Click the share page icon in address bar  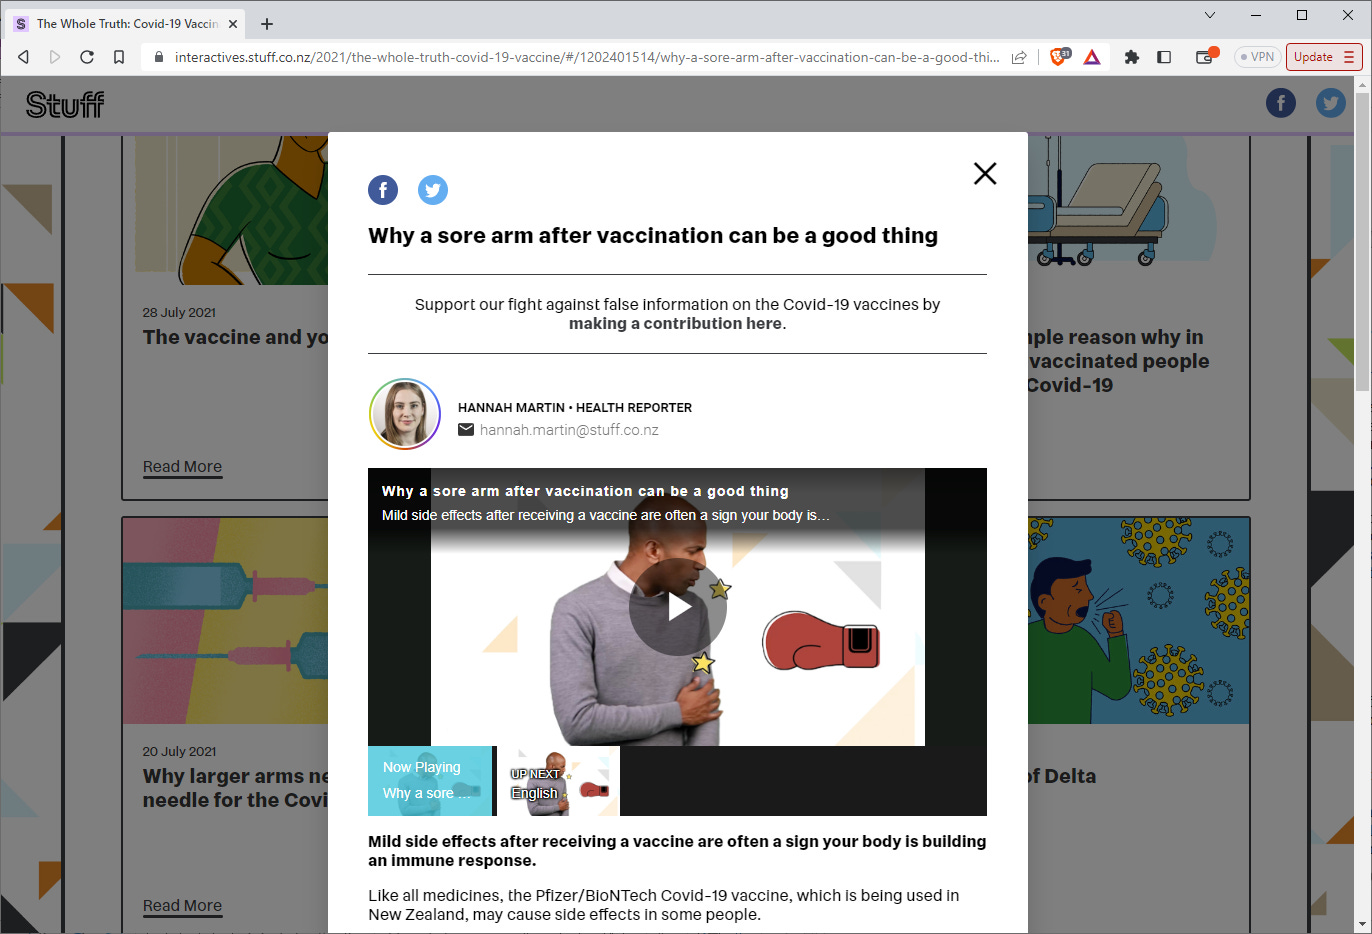(1019, 57)
